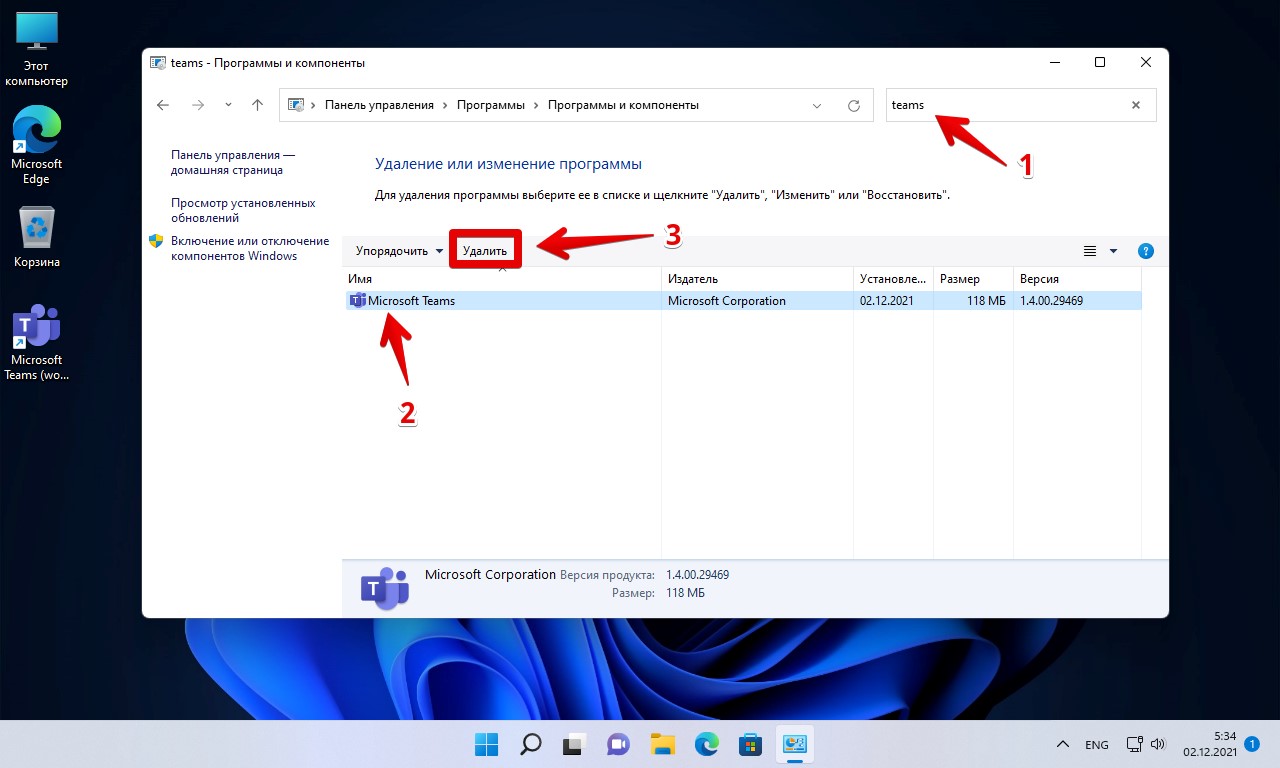This screenshot has width=1280, height=768.
Task: Click the Back navigation arrow
Action: point(164,105)
